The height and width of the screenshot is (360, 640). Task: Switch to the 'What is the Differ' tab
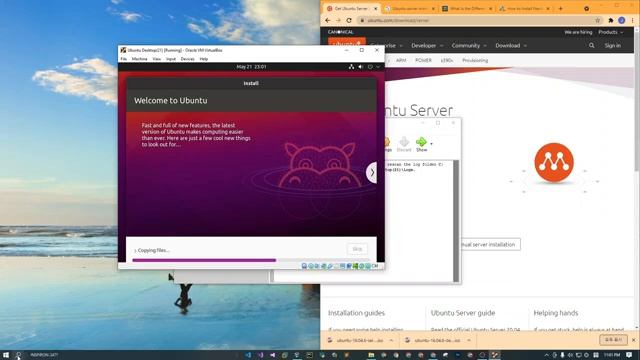coord(467,9)
